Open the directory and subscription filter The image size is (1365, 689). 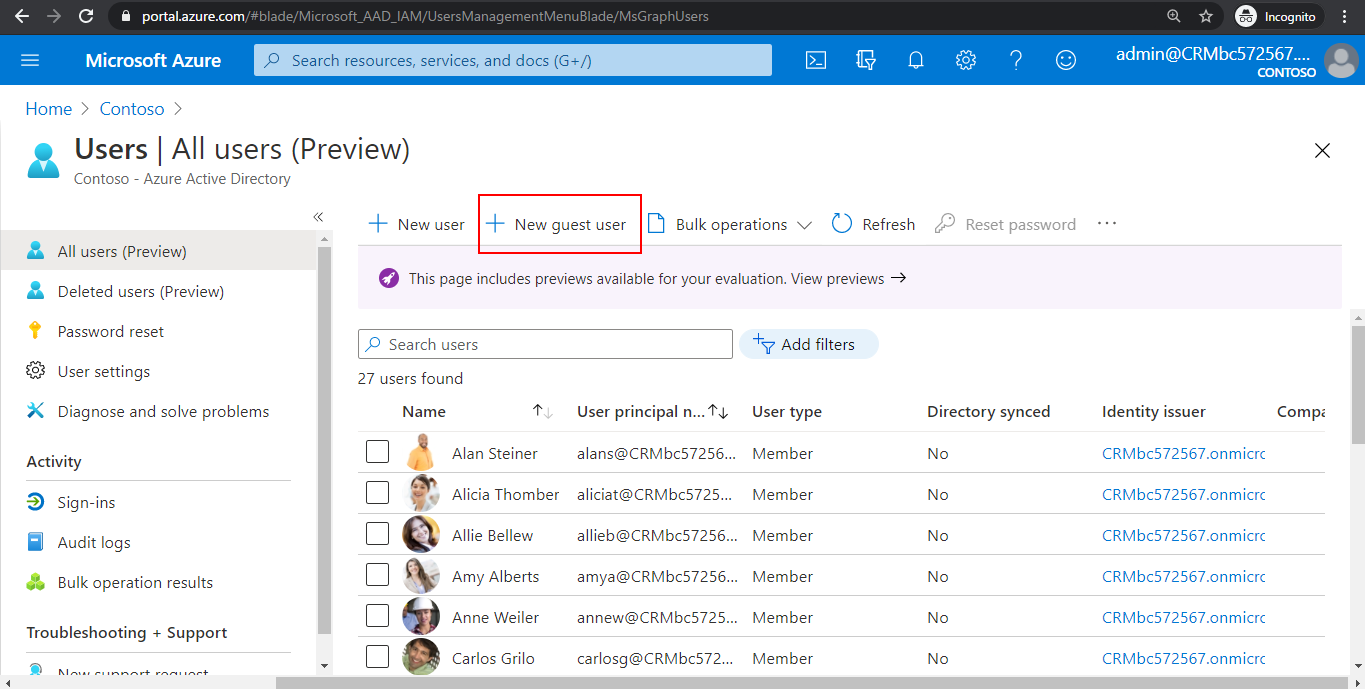pyautogui.click(x=865, y=60)
